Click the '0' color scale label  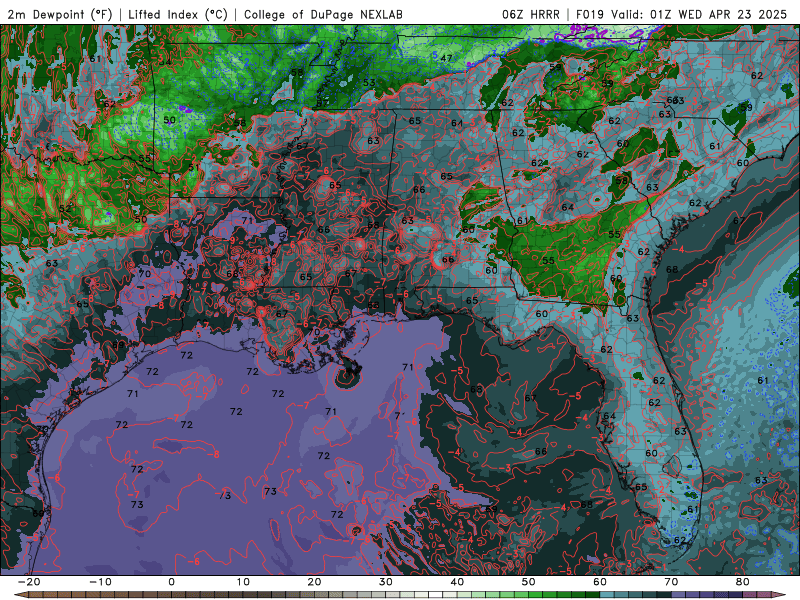pos(171,582)
